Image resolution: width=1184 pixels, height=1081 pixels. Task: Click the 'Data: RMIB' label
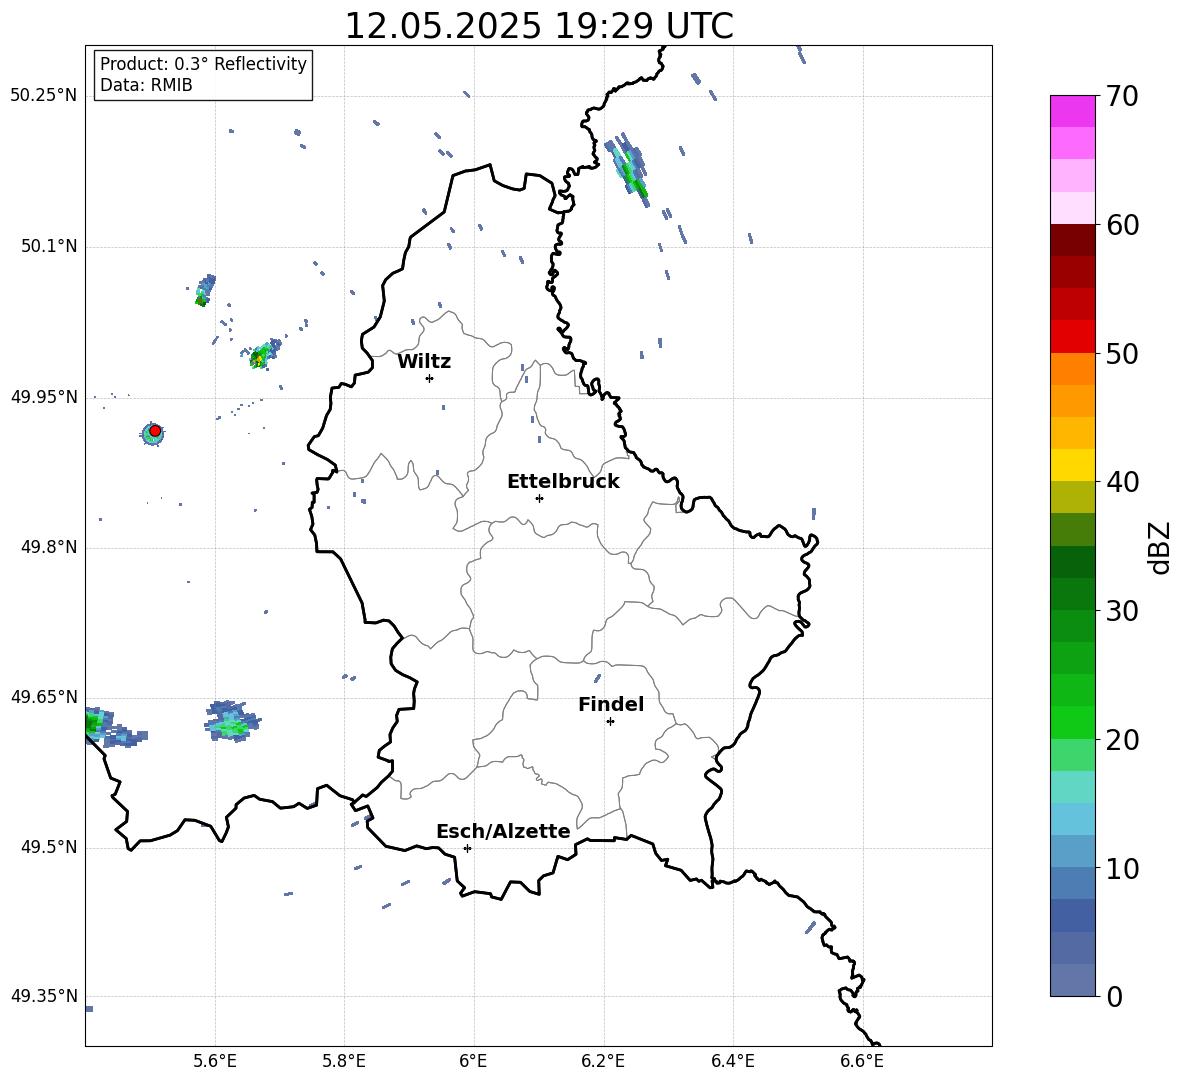tap(146, 85)
